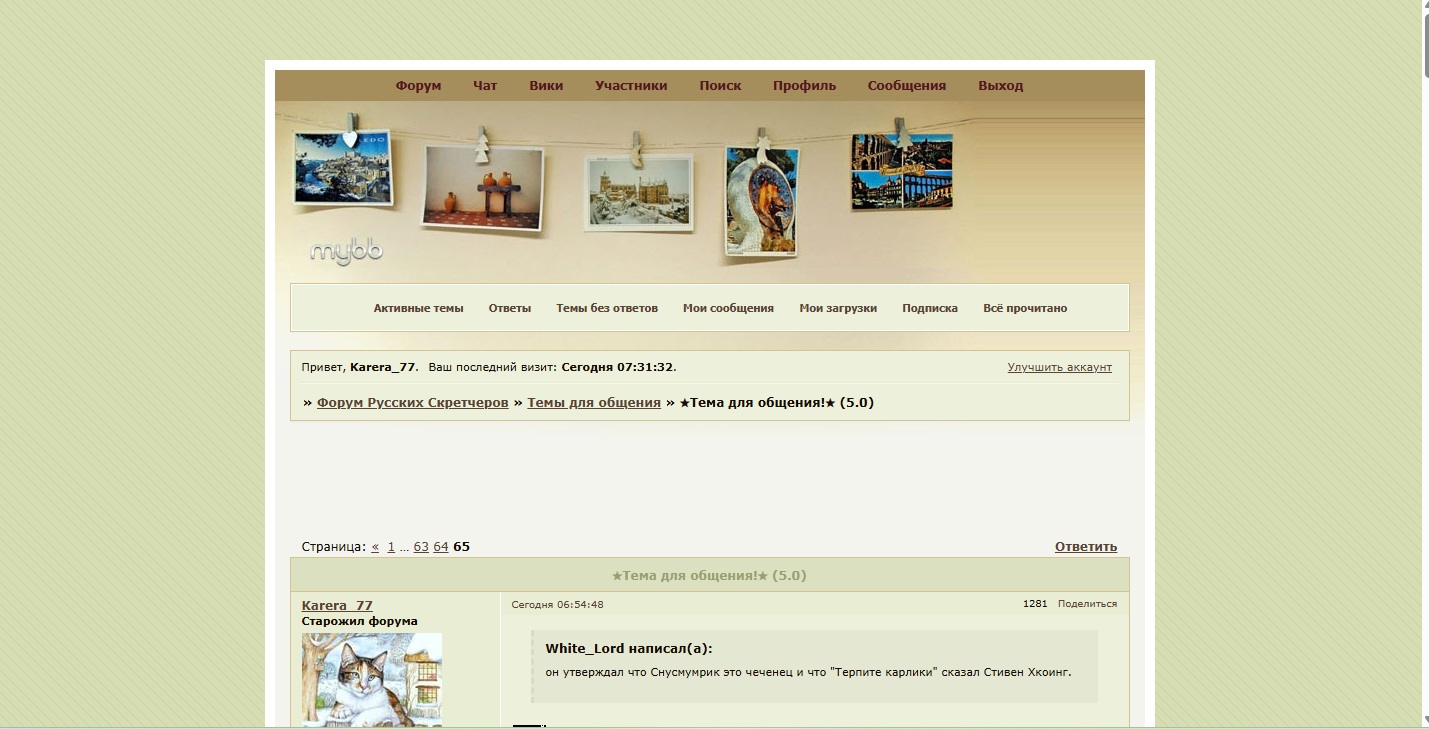Image resolution: width=1429 pixels, height=729 pixels.
Task: Open Форум Русских Скретчеров breadcrumb
Action: [413, 403]
